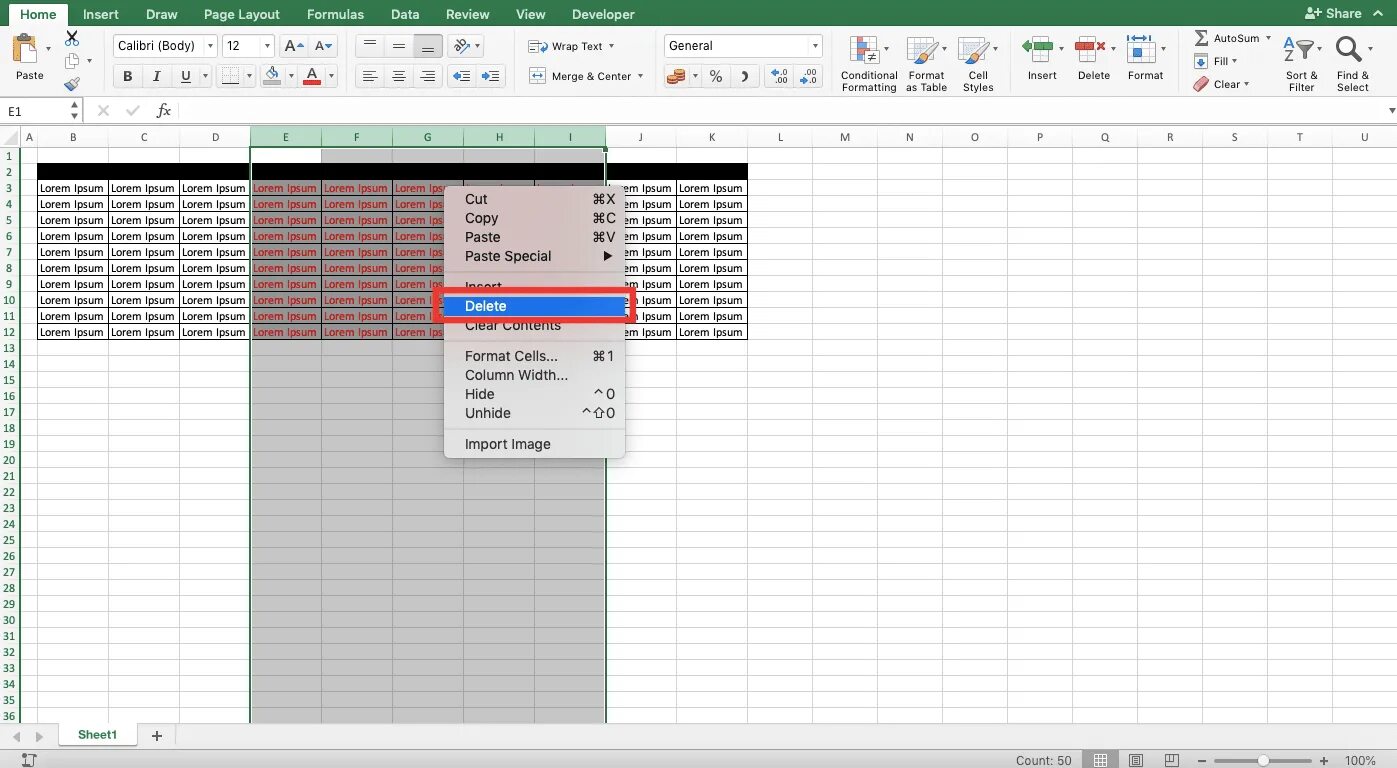This screenshot has width=1397, height=768.
Task: Open Sort & Filter
Action: (x=1302, y=65)
